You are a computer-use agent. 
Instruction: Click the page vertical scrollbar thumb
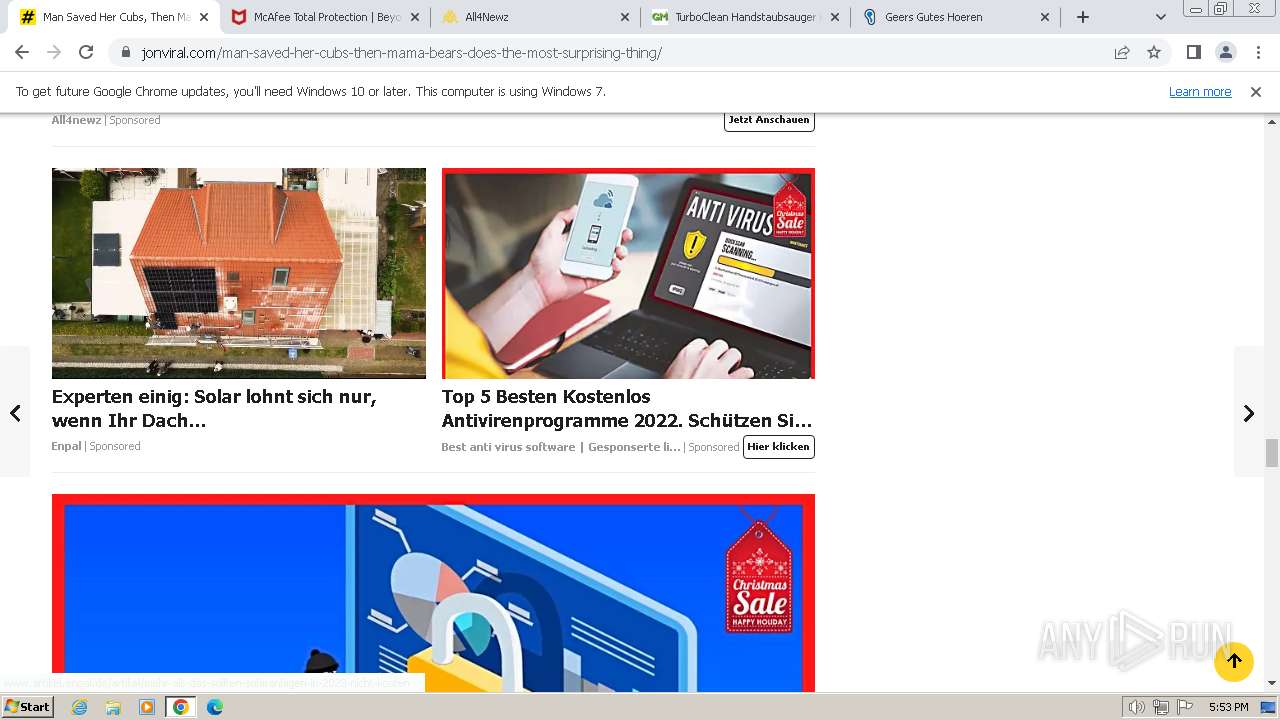1272,453
